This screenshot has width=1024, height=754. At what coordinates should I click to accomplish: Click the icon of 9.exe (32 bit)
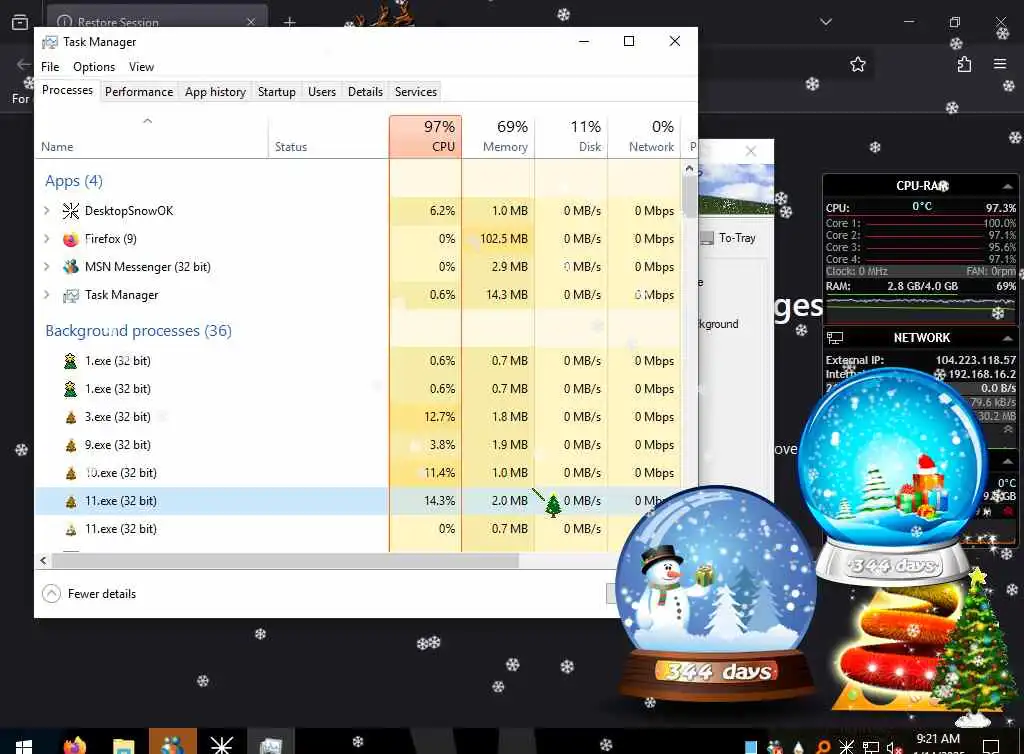[x=71, y=445]
